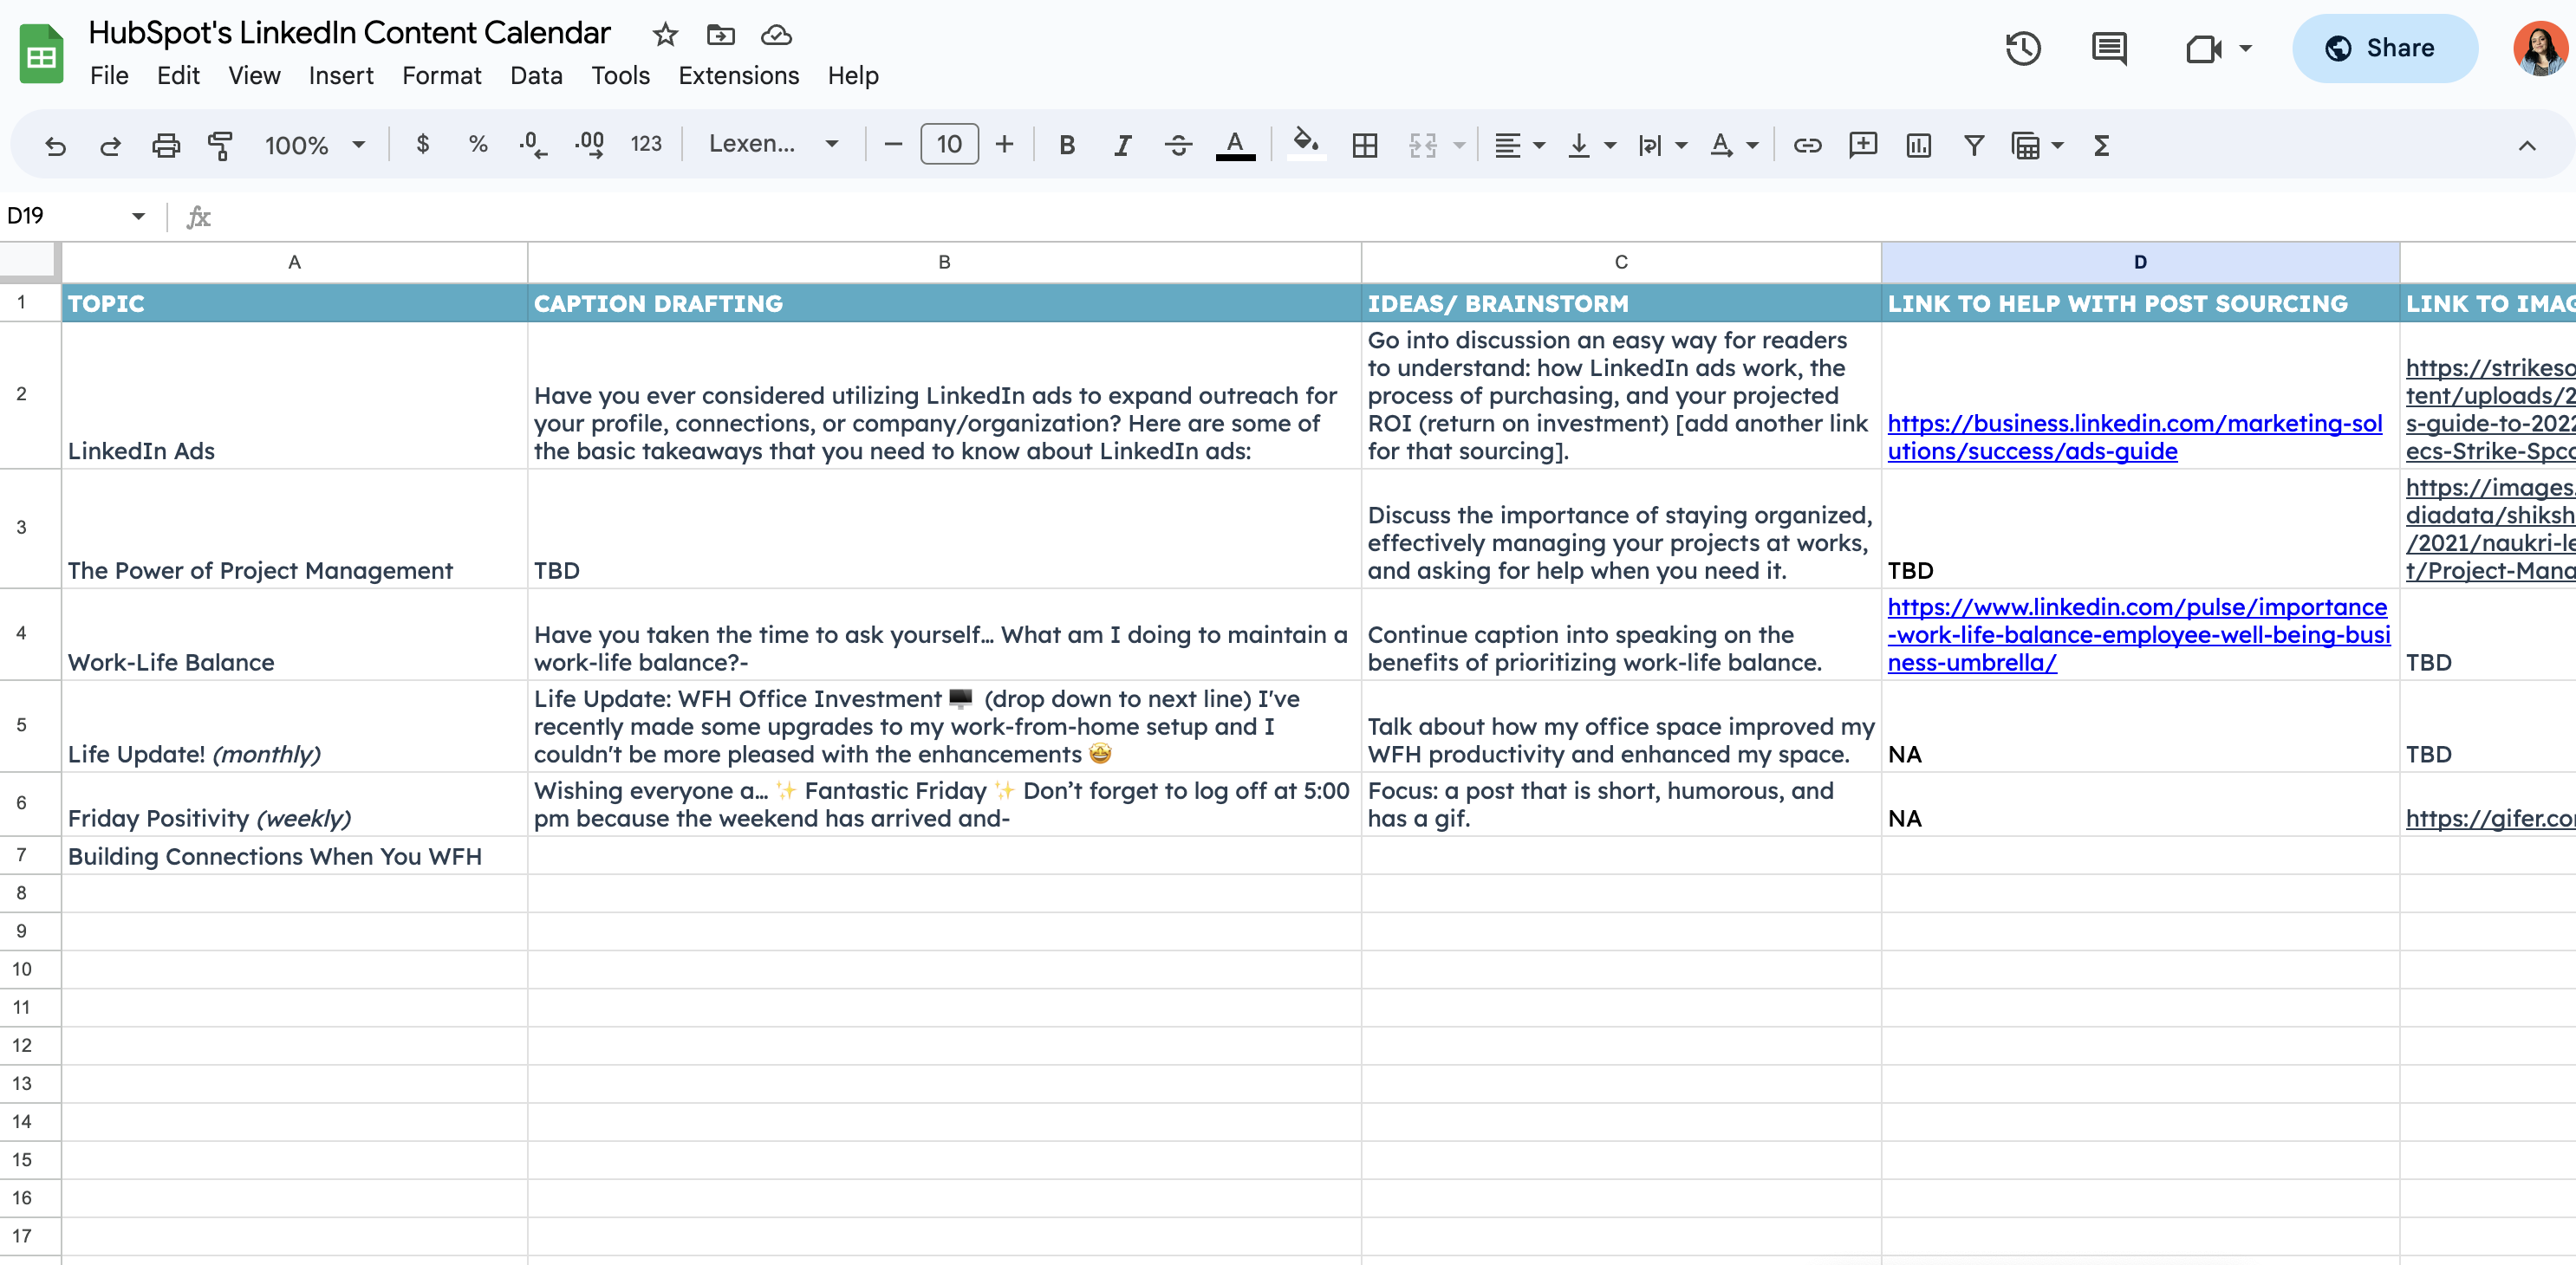
Task: Click the Functions sigma icon
Action: (x=2101, y=146)
